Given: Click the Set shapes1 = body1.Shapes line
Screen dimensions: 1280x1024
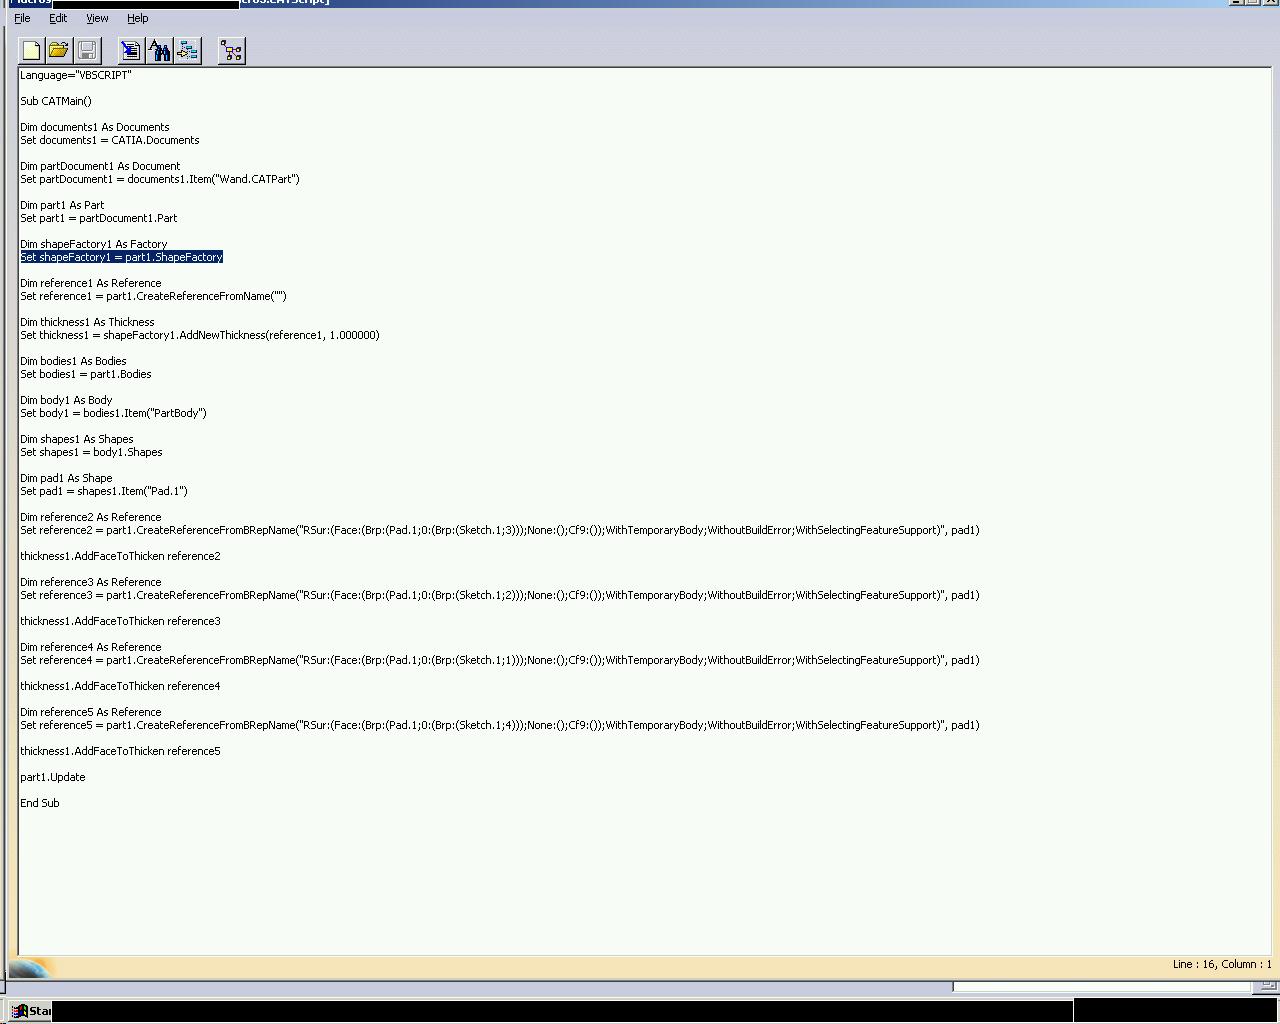Looking at the screenshot, I should click(x=91, y=452).
